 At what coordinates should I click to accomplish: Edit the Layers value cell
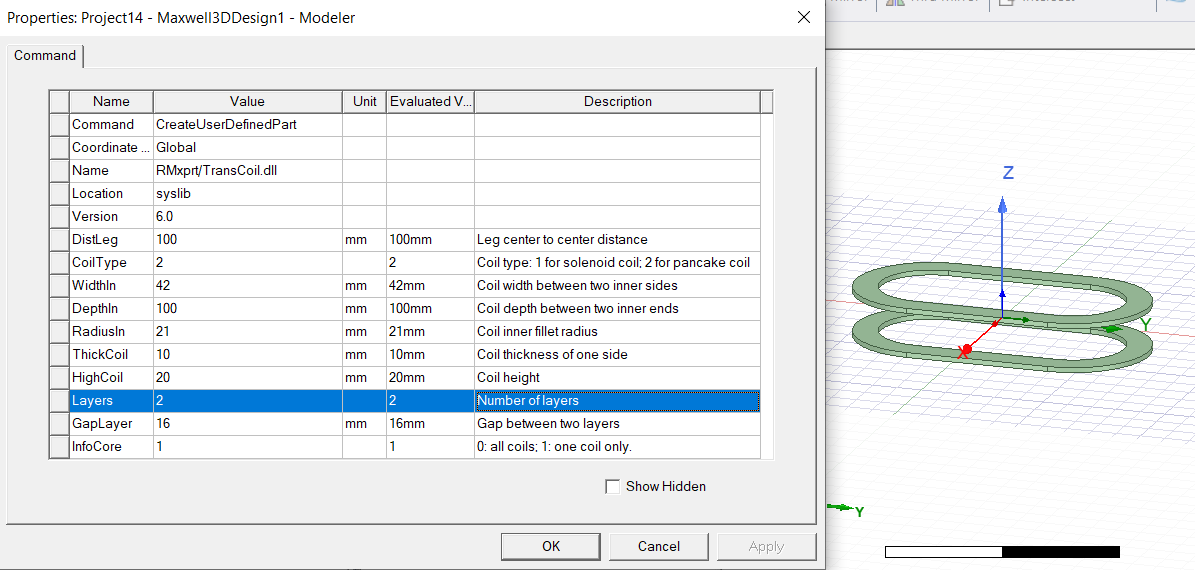coord(247,401)
